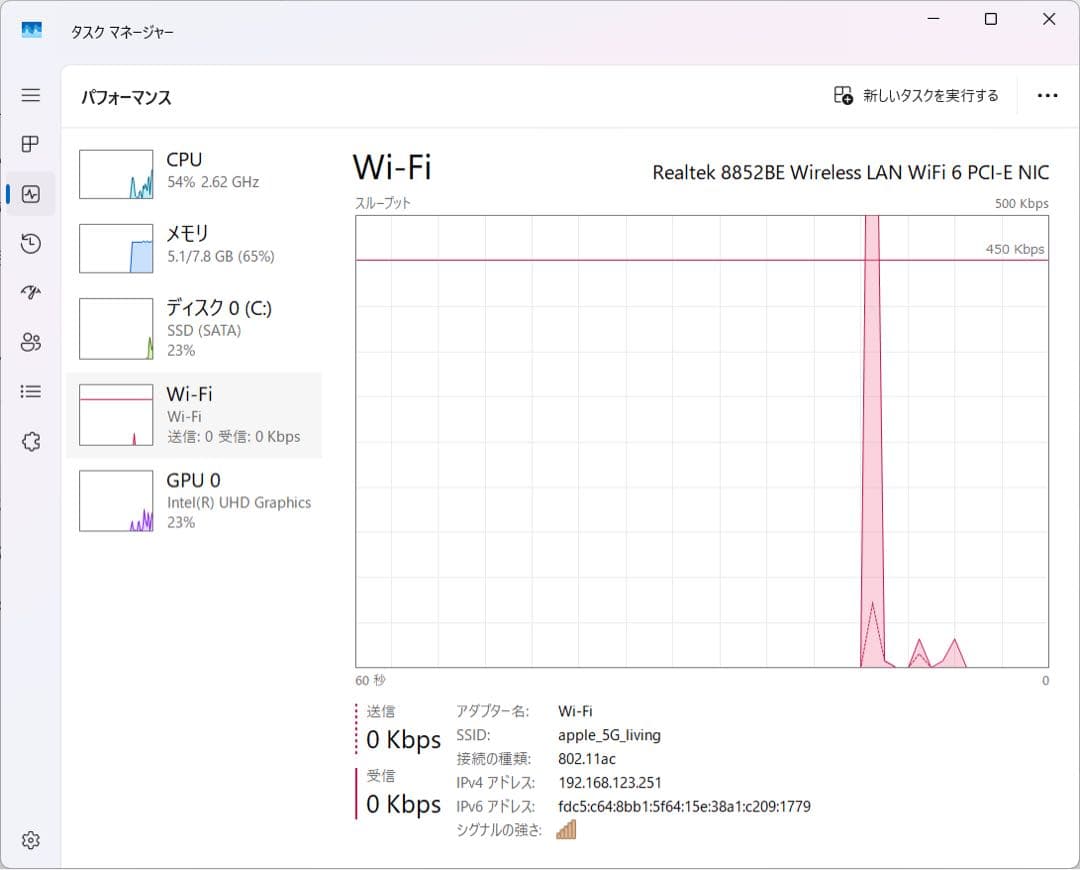Open the Startup apps page icon
This screenshot has width=1080, height=870.
30,292
